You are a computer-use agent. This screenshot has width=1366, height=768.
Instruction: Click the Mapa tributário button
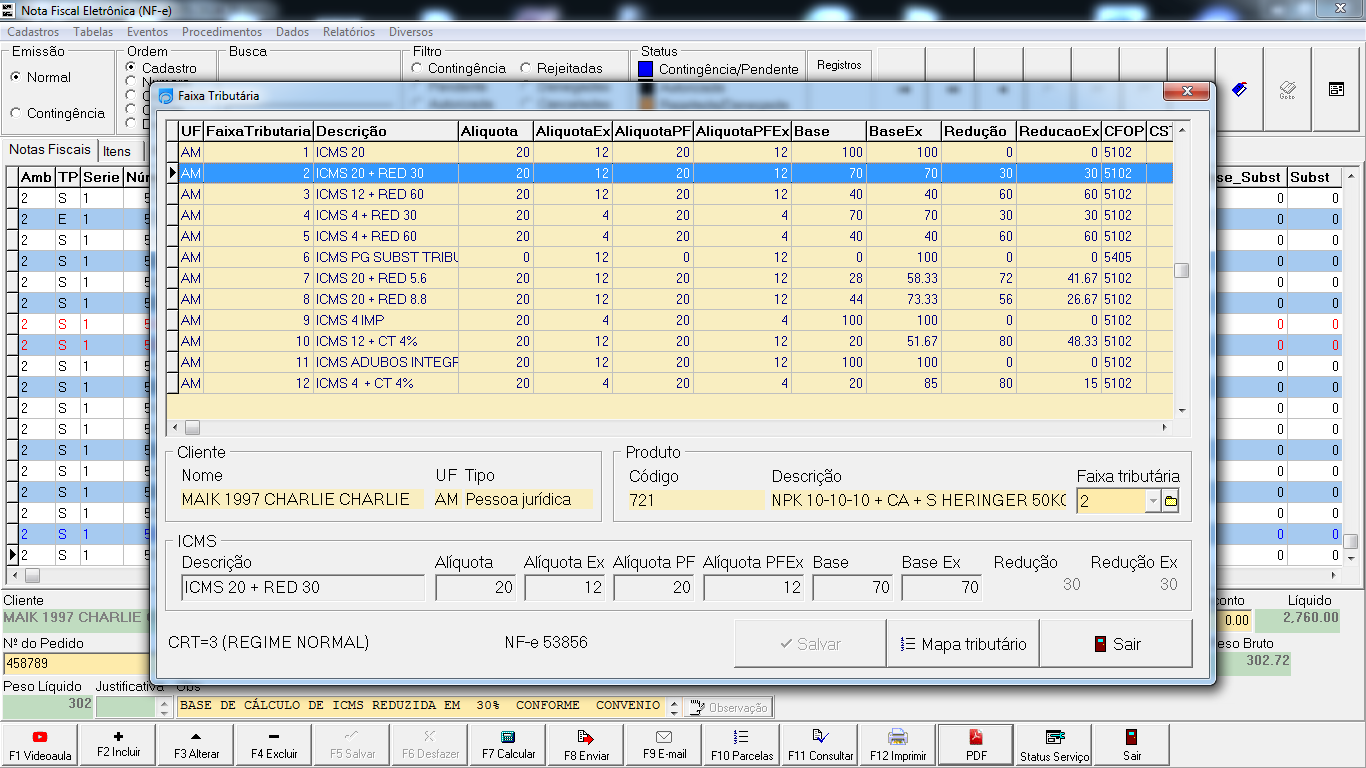pyautogui.click(x=963, y=644)
